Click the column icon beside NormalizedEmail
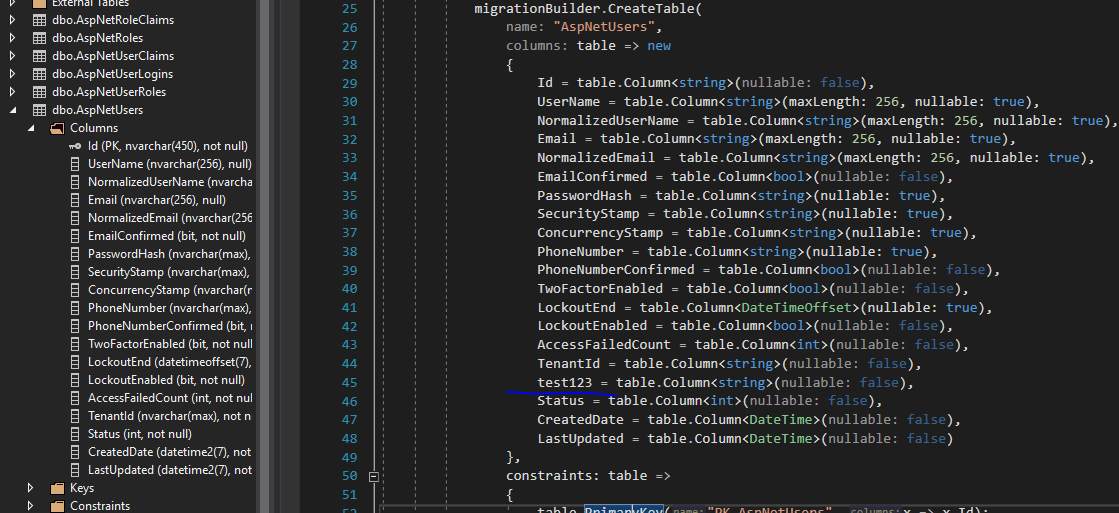The width and height of the screenshot is (1119, 513). 75,218
